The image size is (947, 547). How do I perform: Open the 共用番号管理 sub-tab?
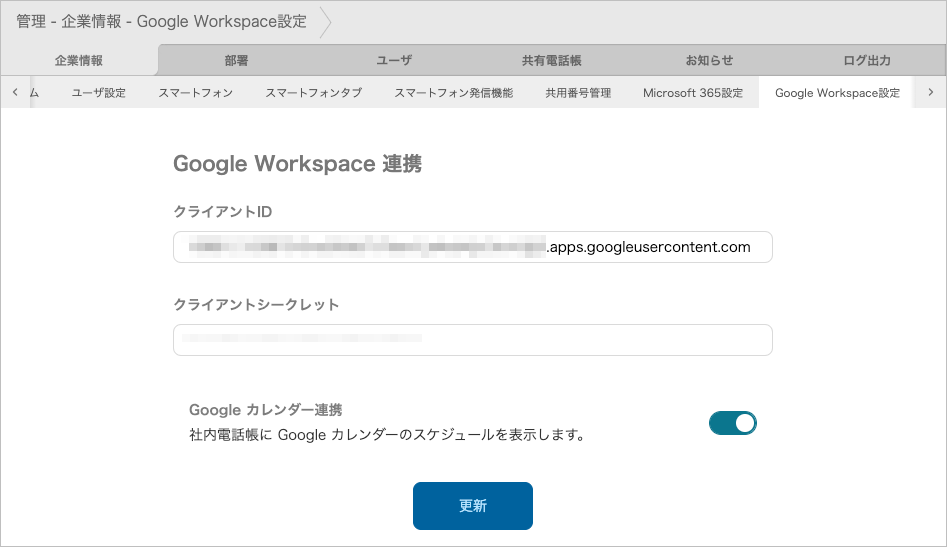(x=577, y=93)
